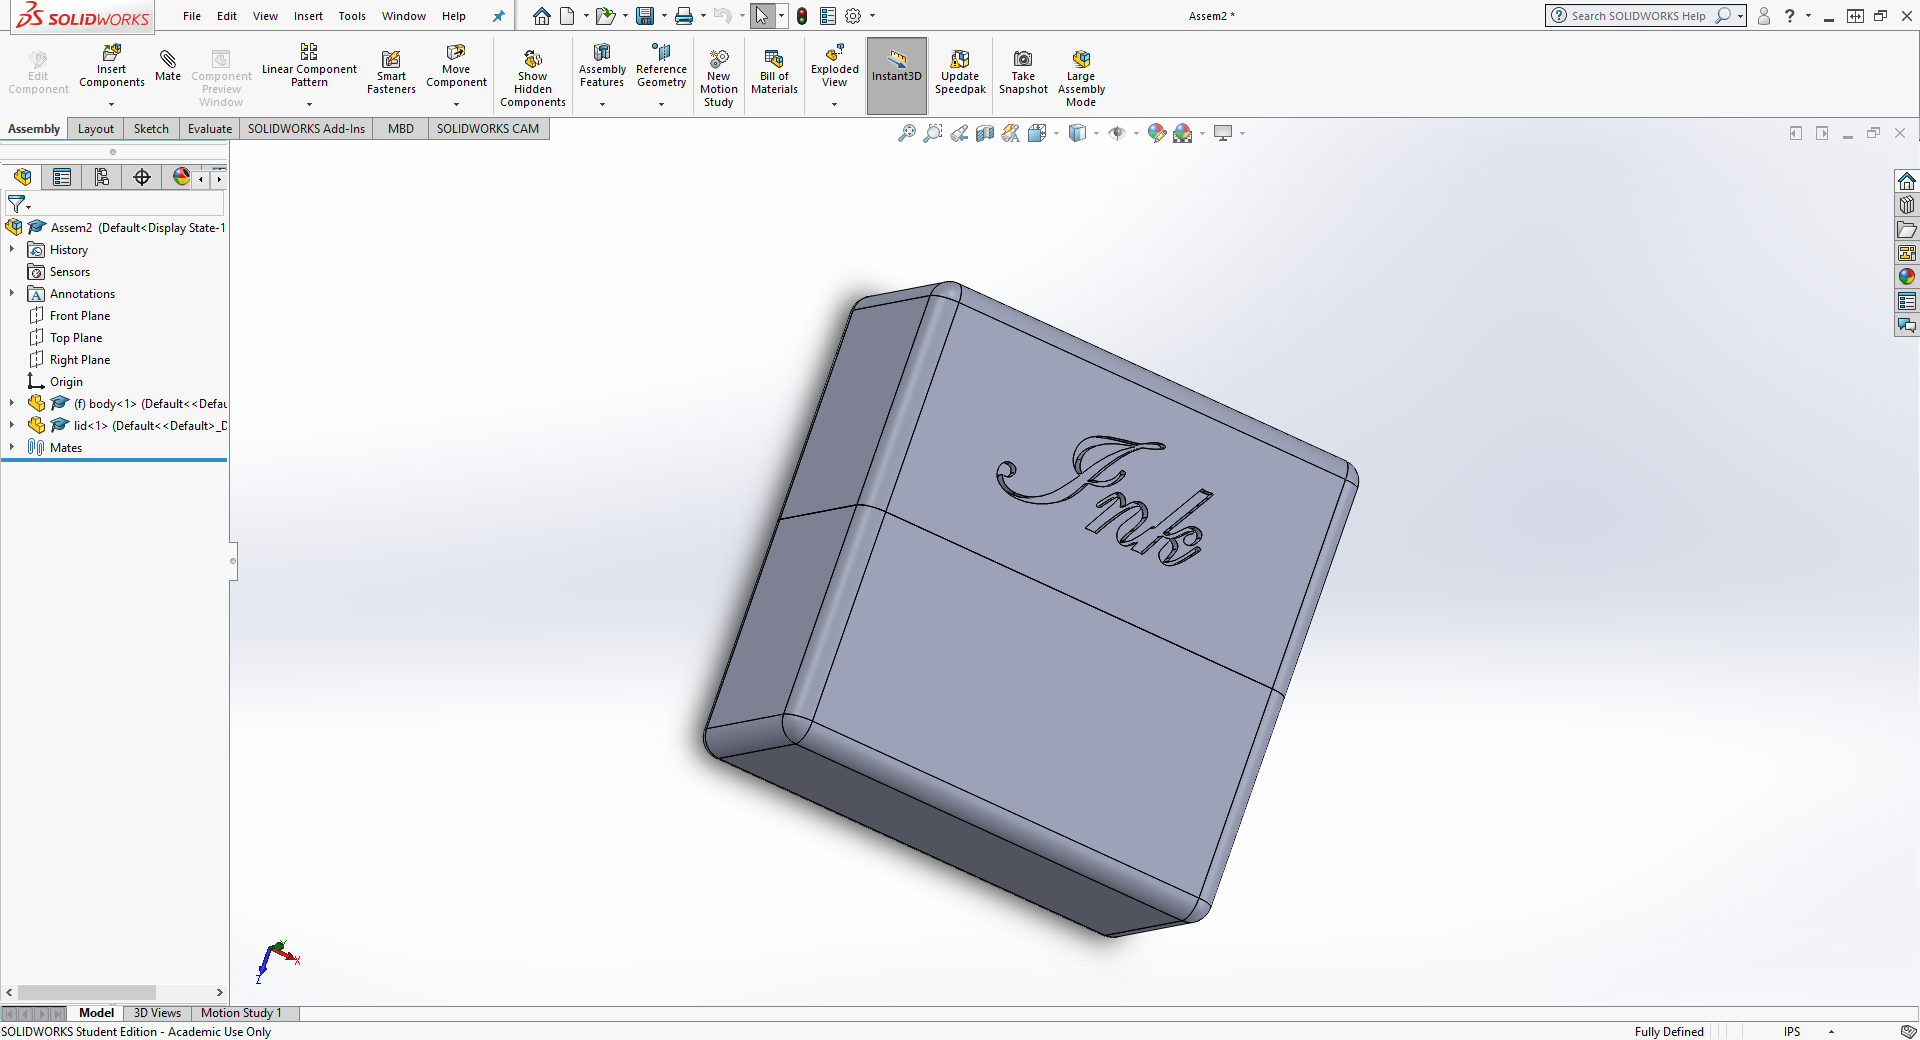1920x1040 pixels.
Task: Open Appearances task pane color ball
Action: pos(1907,277)
